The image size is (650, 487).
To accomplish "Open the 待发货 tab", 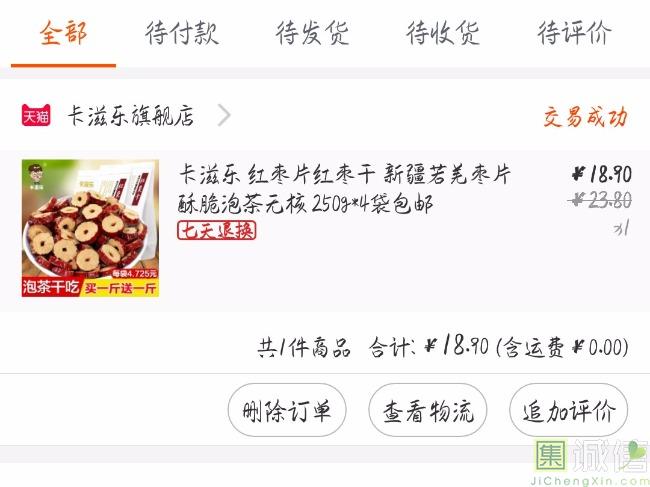I will 313,33.
